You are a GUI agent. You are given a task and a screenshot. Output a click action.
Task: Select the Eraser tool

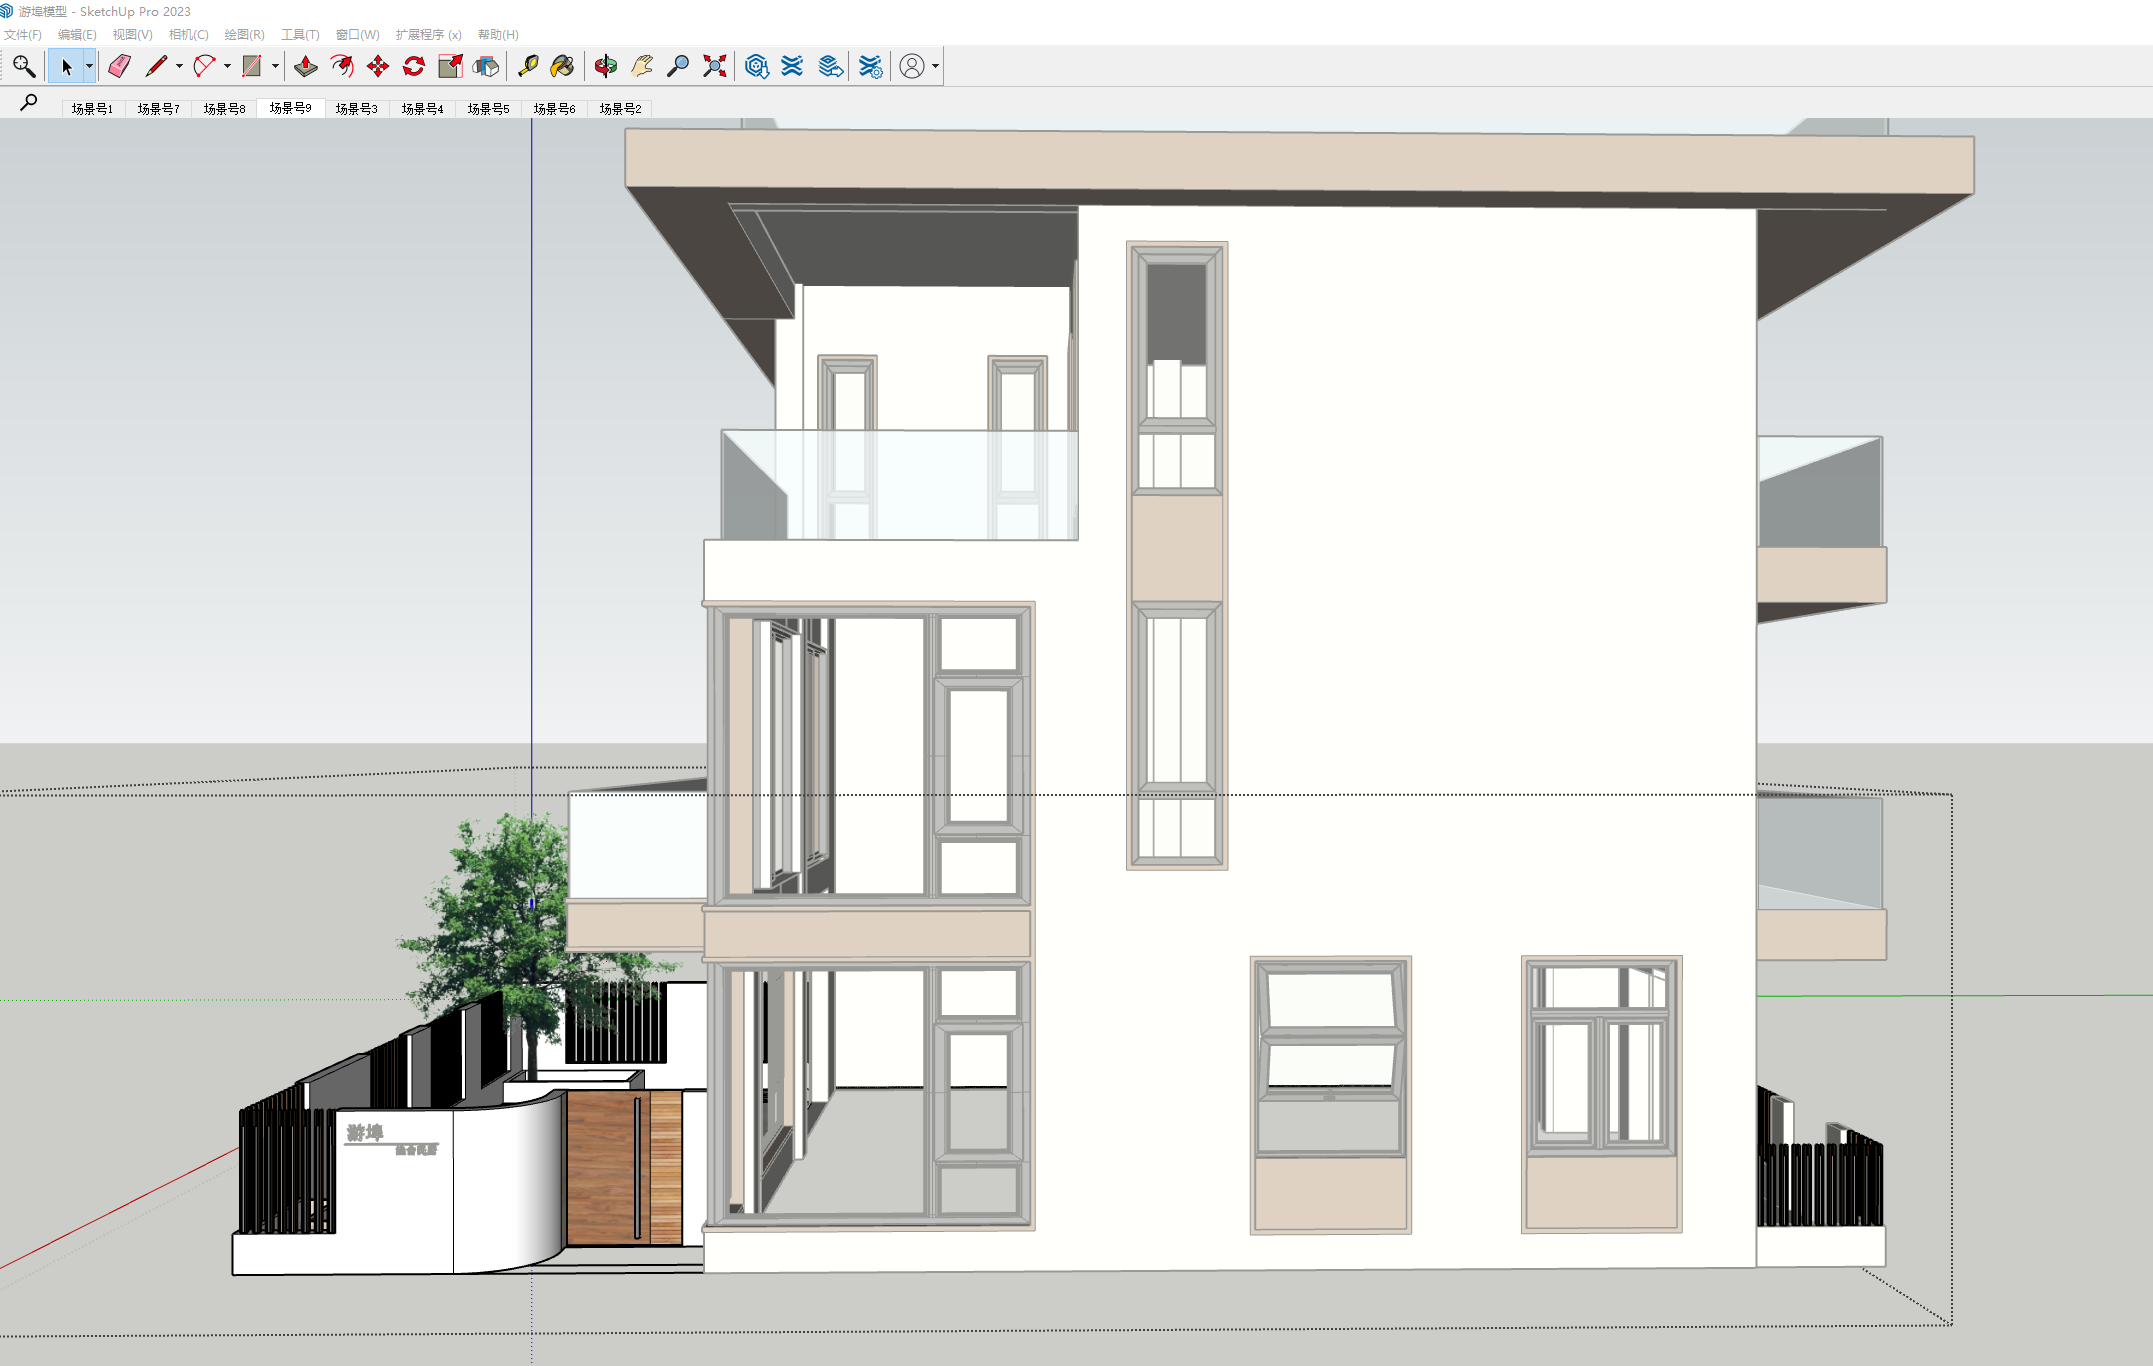tap(119, 66)
